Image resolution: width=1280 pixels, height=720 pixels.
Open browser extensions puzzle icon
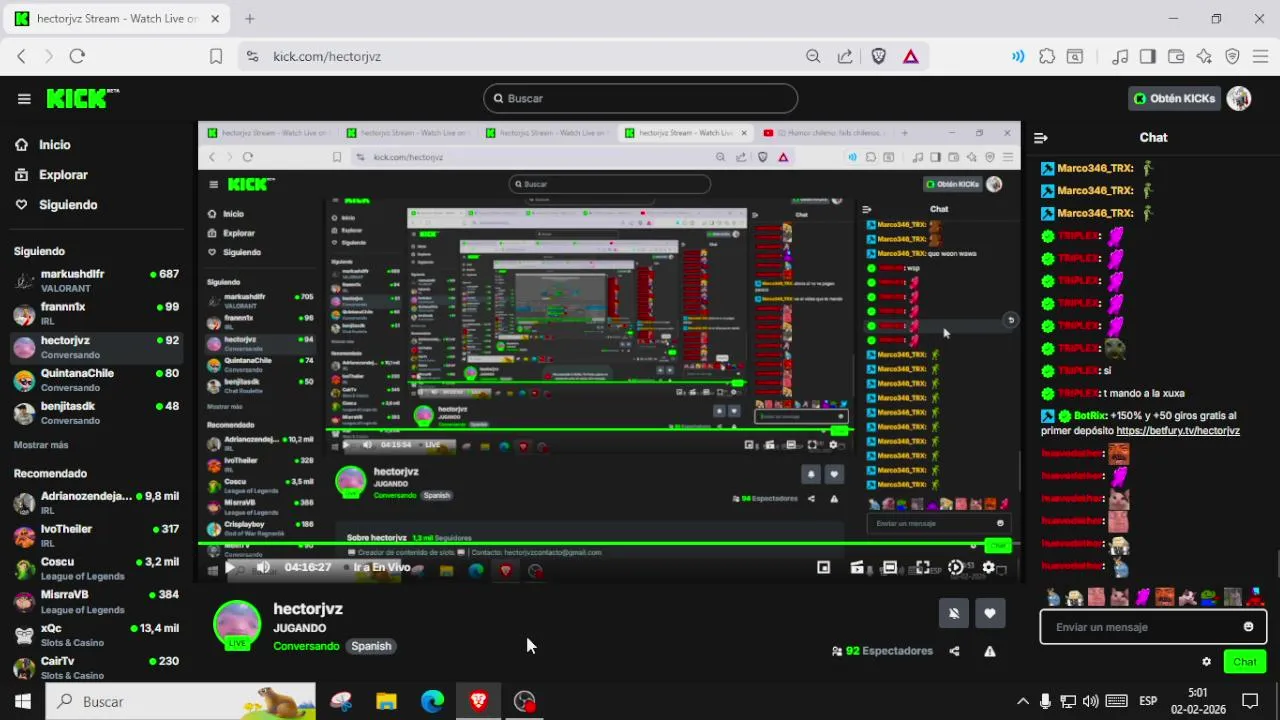1047,56
